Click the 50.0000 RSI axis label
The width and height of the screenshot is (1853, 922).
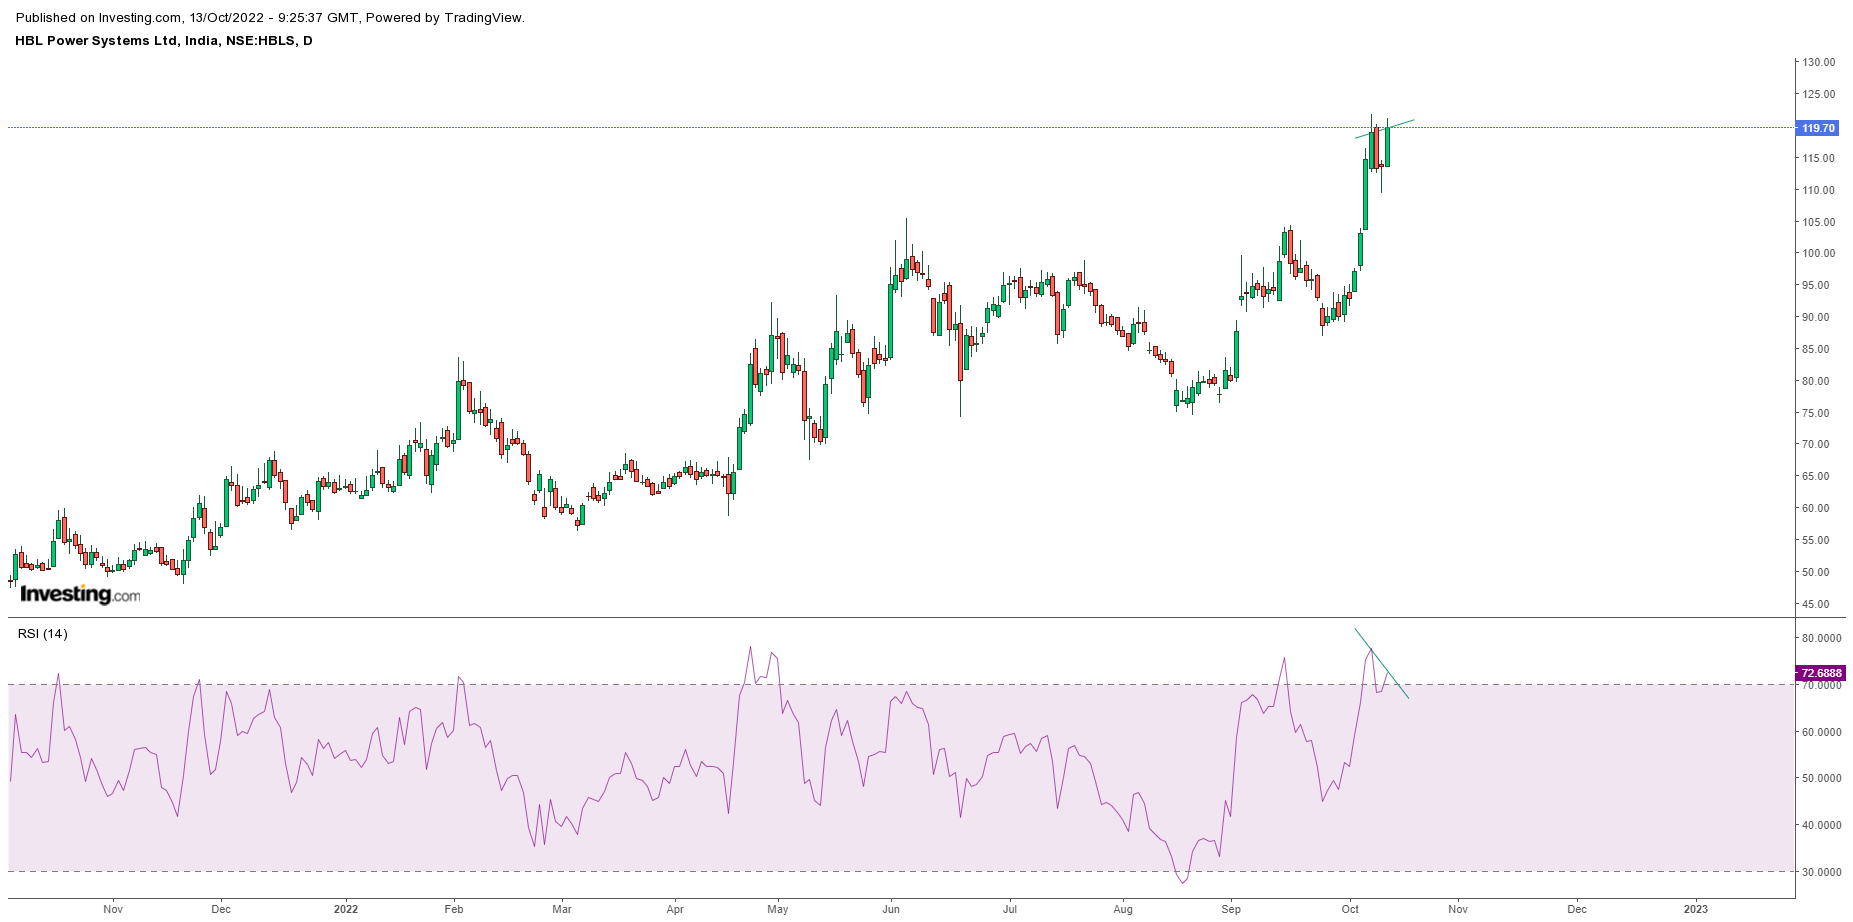tap(1821, 778)
